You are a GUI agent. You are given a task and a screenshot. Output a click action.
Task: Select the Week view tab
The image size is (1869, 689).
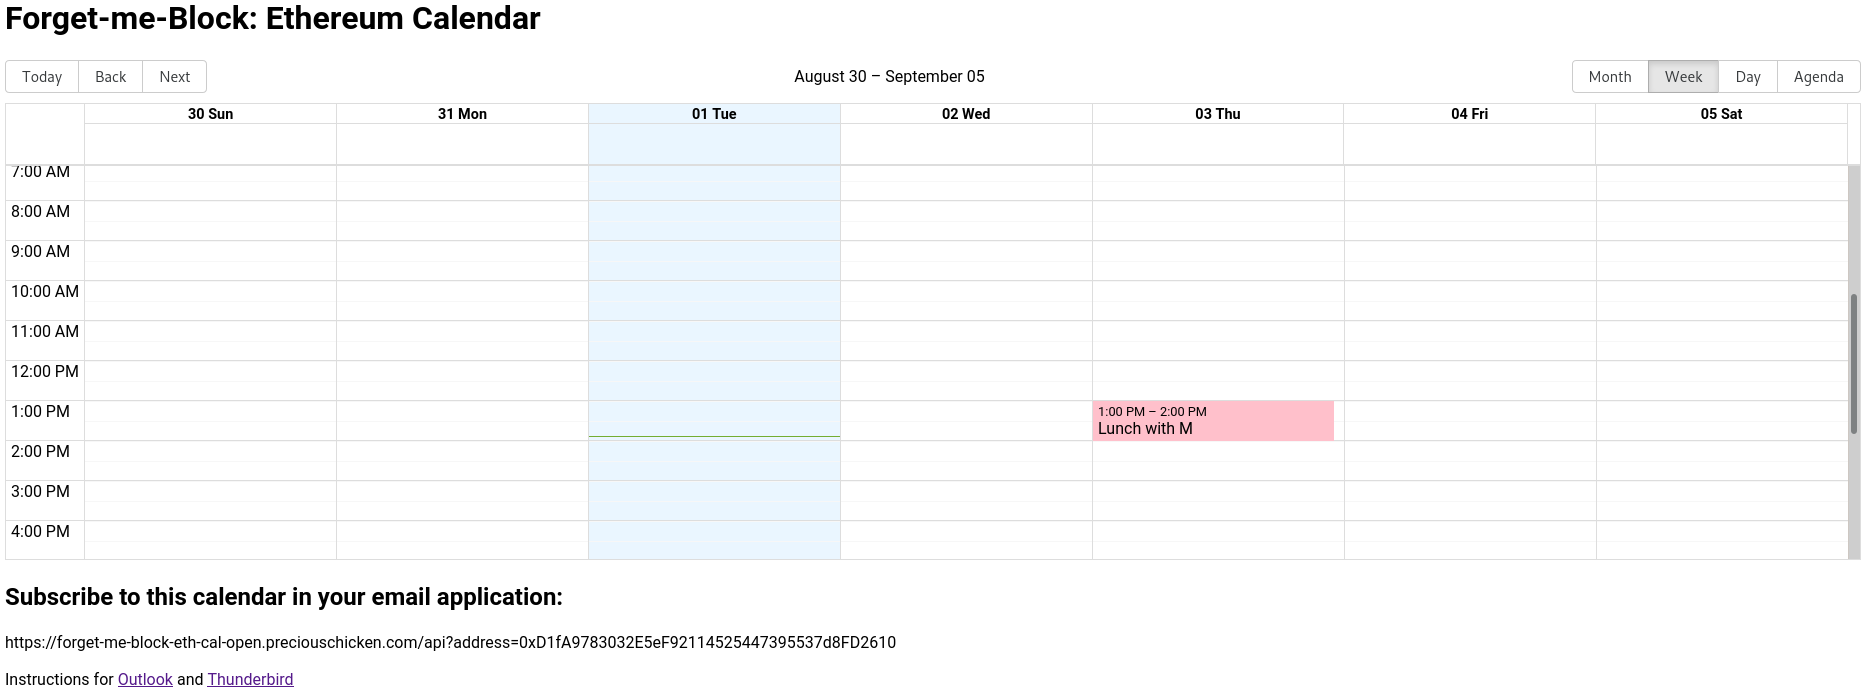point(1683,77)
